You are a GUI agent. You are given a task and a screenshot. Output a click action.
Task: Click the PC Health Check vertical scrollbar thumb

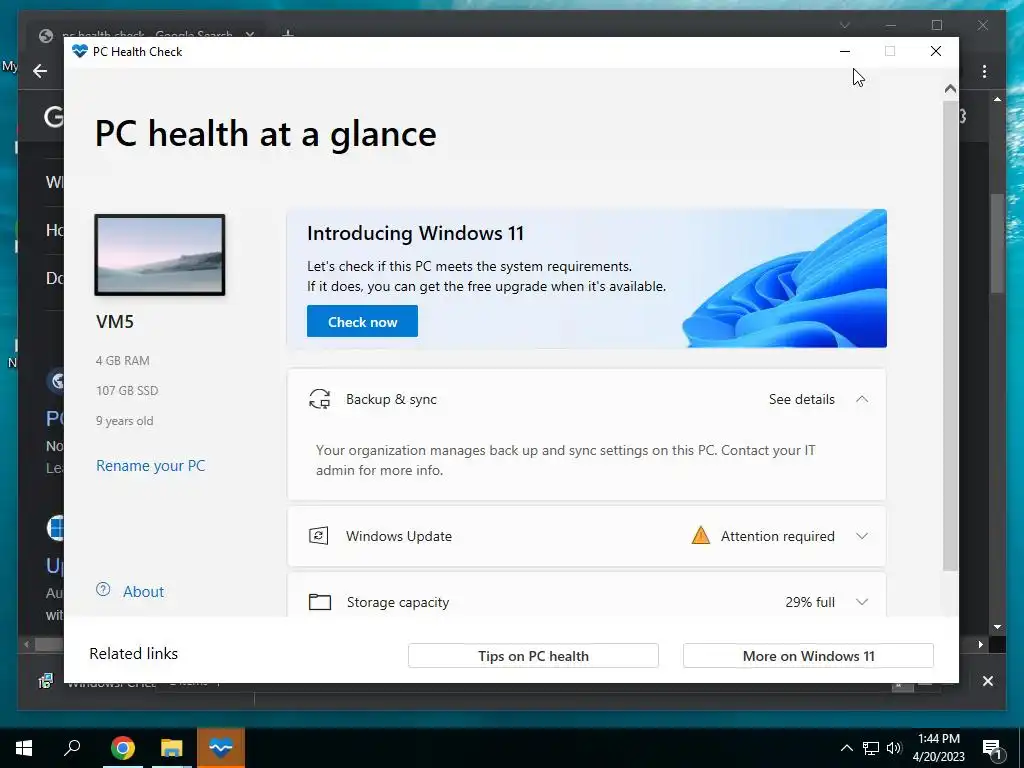click(950, 336)
